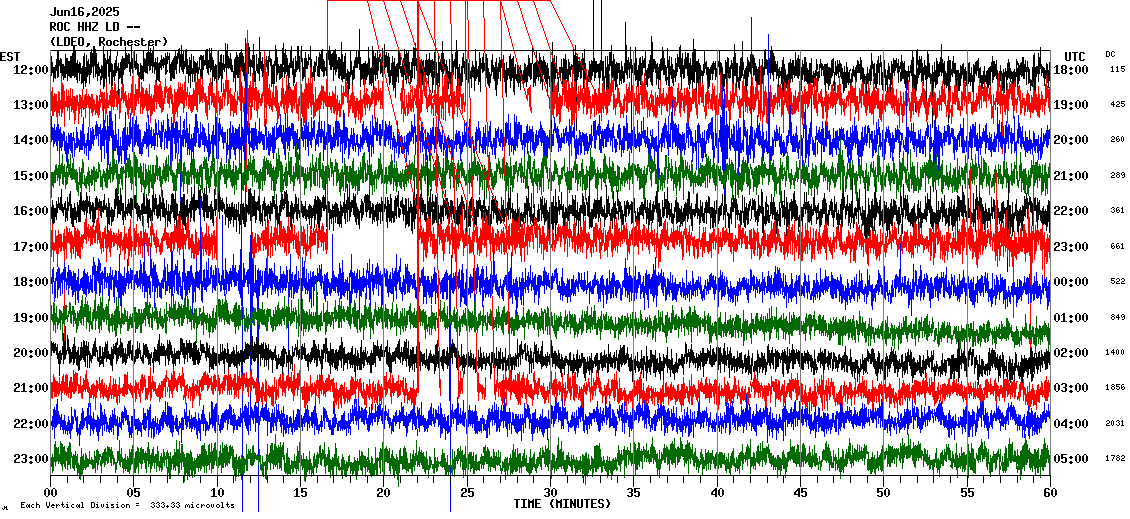Select the 18:00 EST row label
This screenshot has width=1130, height=519.
click(30, 282)
